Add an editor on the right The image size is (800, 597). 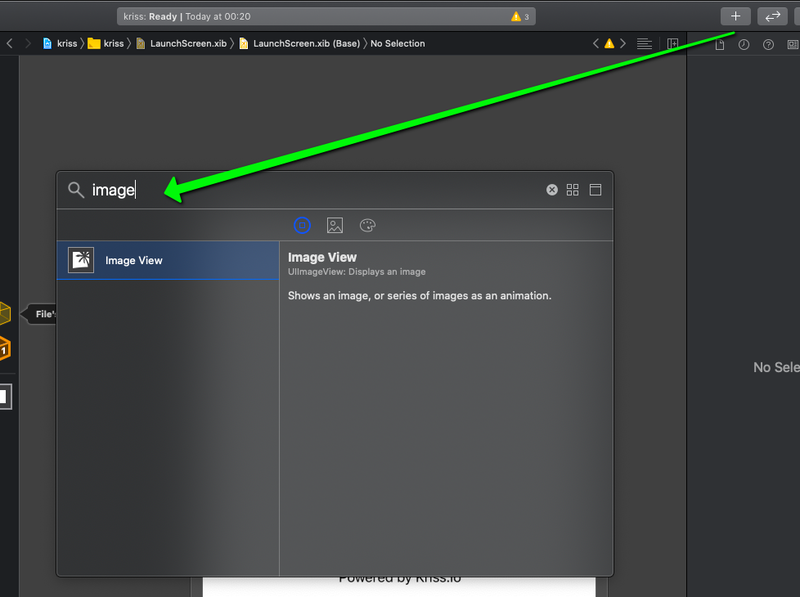point(672,44)
